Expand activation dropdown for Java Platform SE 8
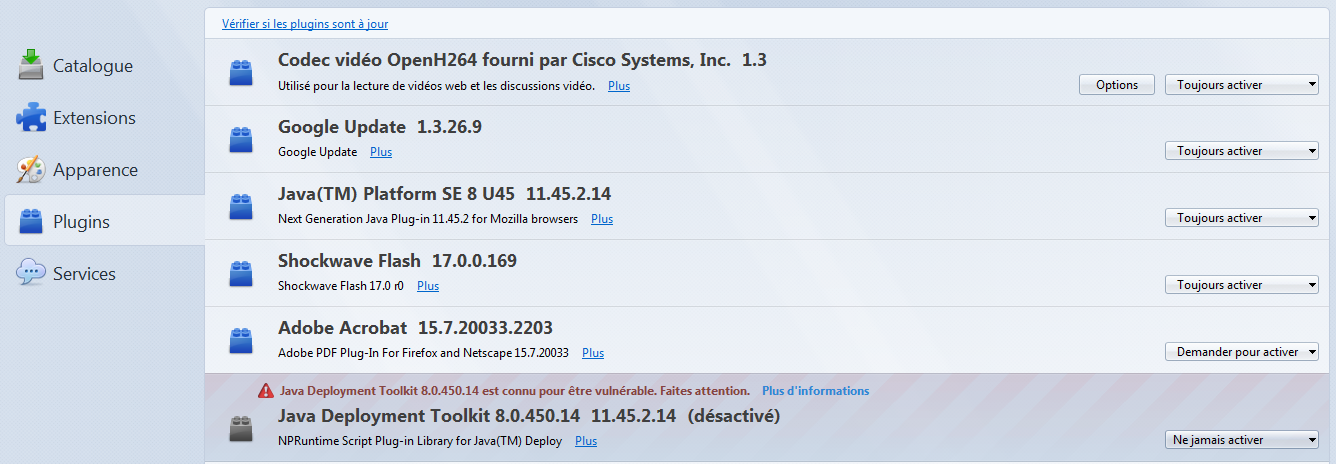The image size is (1336, 464). tap(1242, 218)
